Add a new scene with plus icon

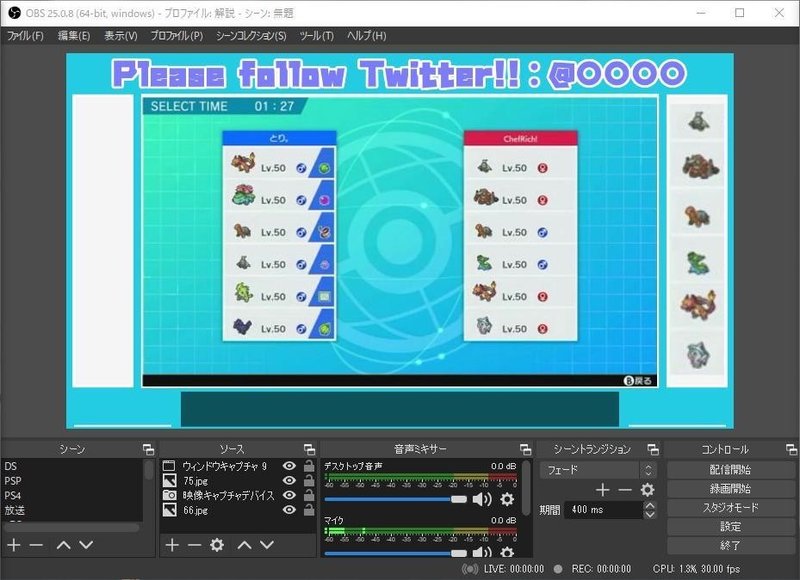click(14, 545)
